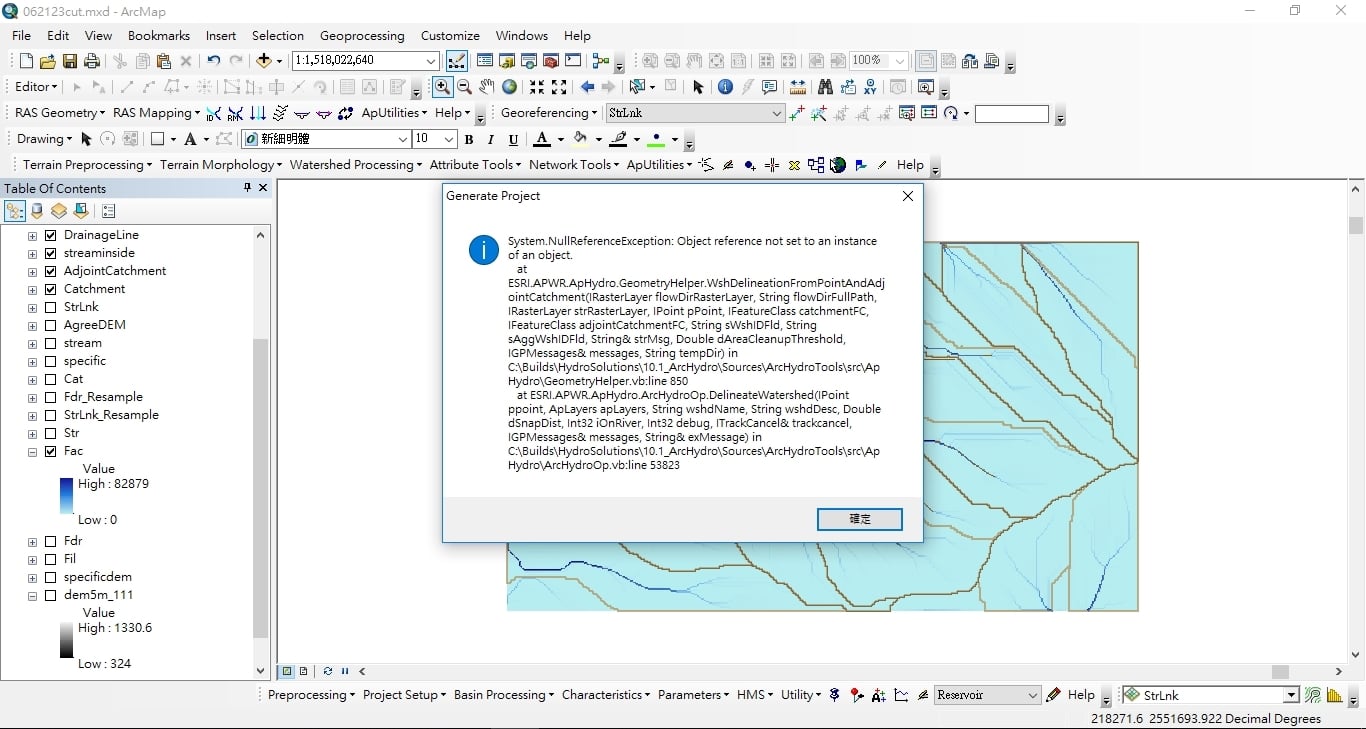Image resolution: width=1366 pixels, height=729 pixels.
Task: Click the Go To XY icon
Action: pyautogui.click(x=870, y=87)
